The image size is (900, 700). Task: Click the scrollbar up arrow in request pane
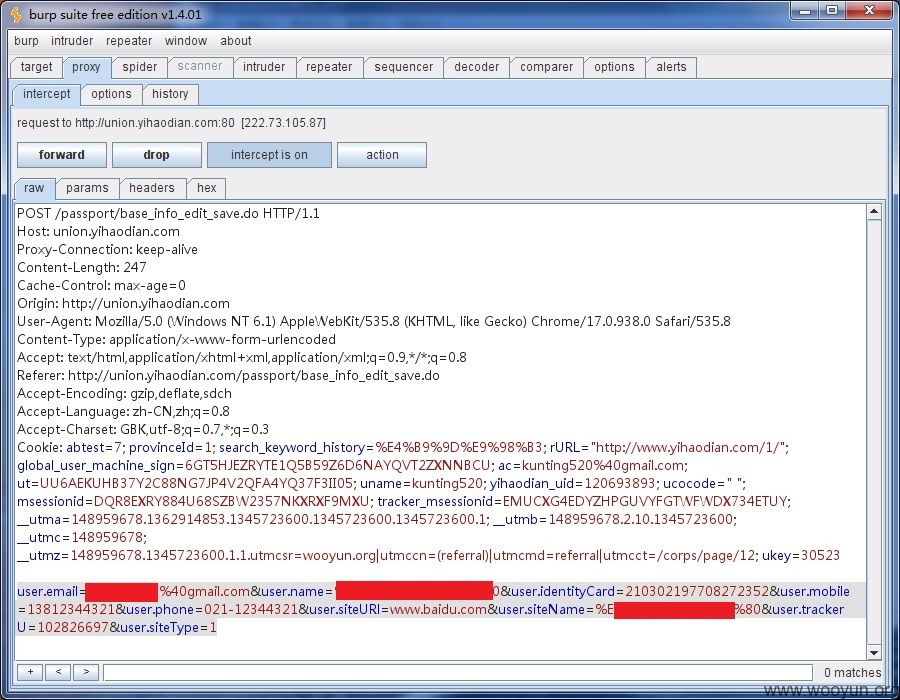[874, 212]
